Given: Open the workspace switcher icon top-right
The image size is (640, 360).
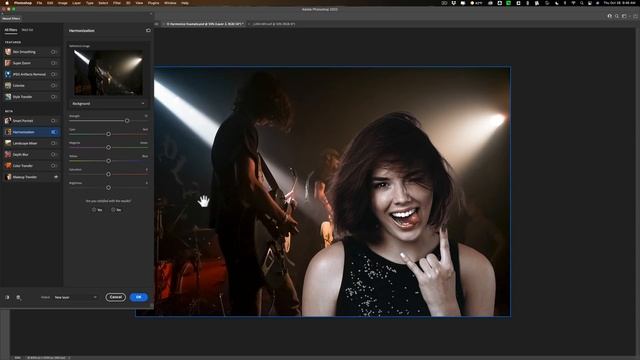Looking at the screenshot, I should click(x=624, y=16).
